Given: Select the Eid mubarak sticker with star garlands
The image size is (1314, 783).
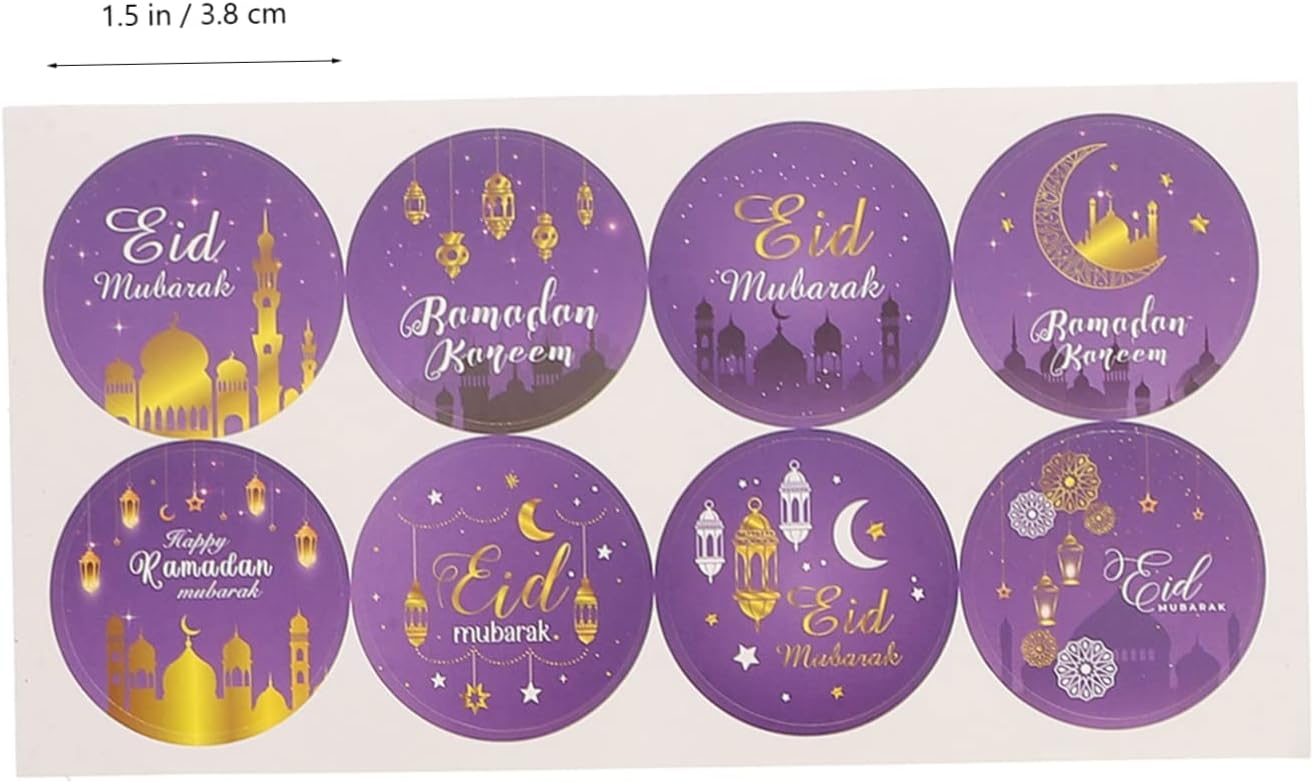Looking at the screenshot, I should (504, 587).
